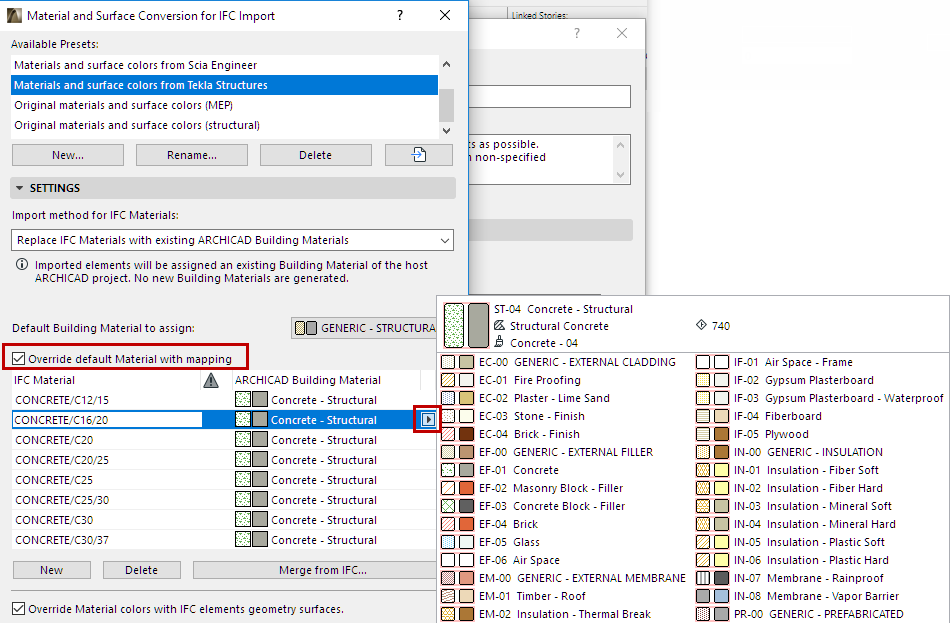Select IF-02 Gypsum Plasterboard material
The width and height of the screenshot is (950, 623).
click(785, 380)
